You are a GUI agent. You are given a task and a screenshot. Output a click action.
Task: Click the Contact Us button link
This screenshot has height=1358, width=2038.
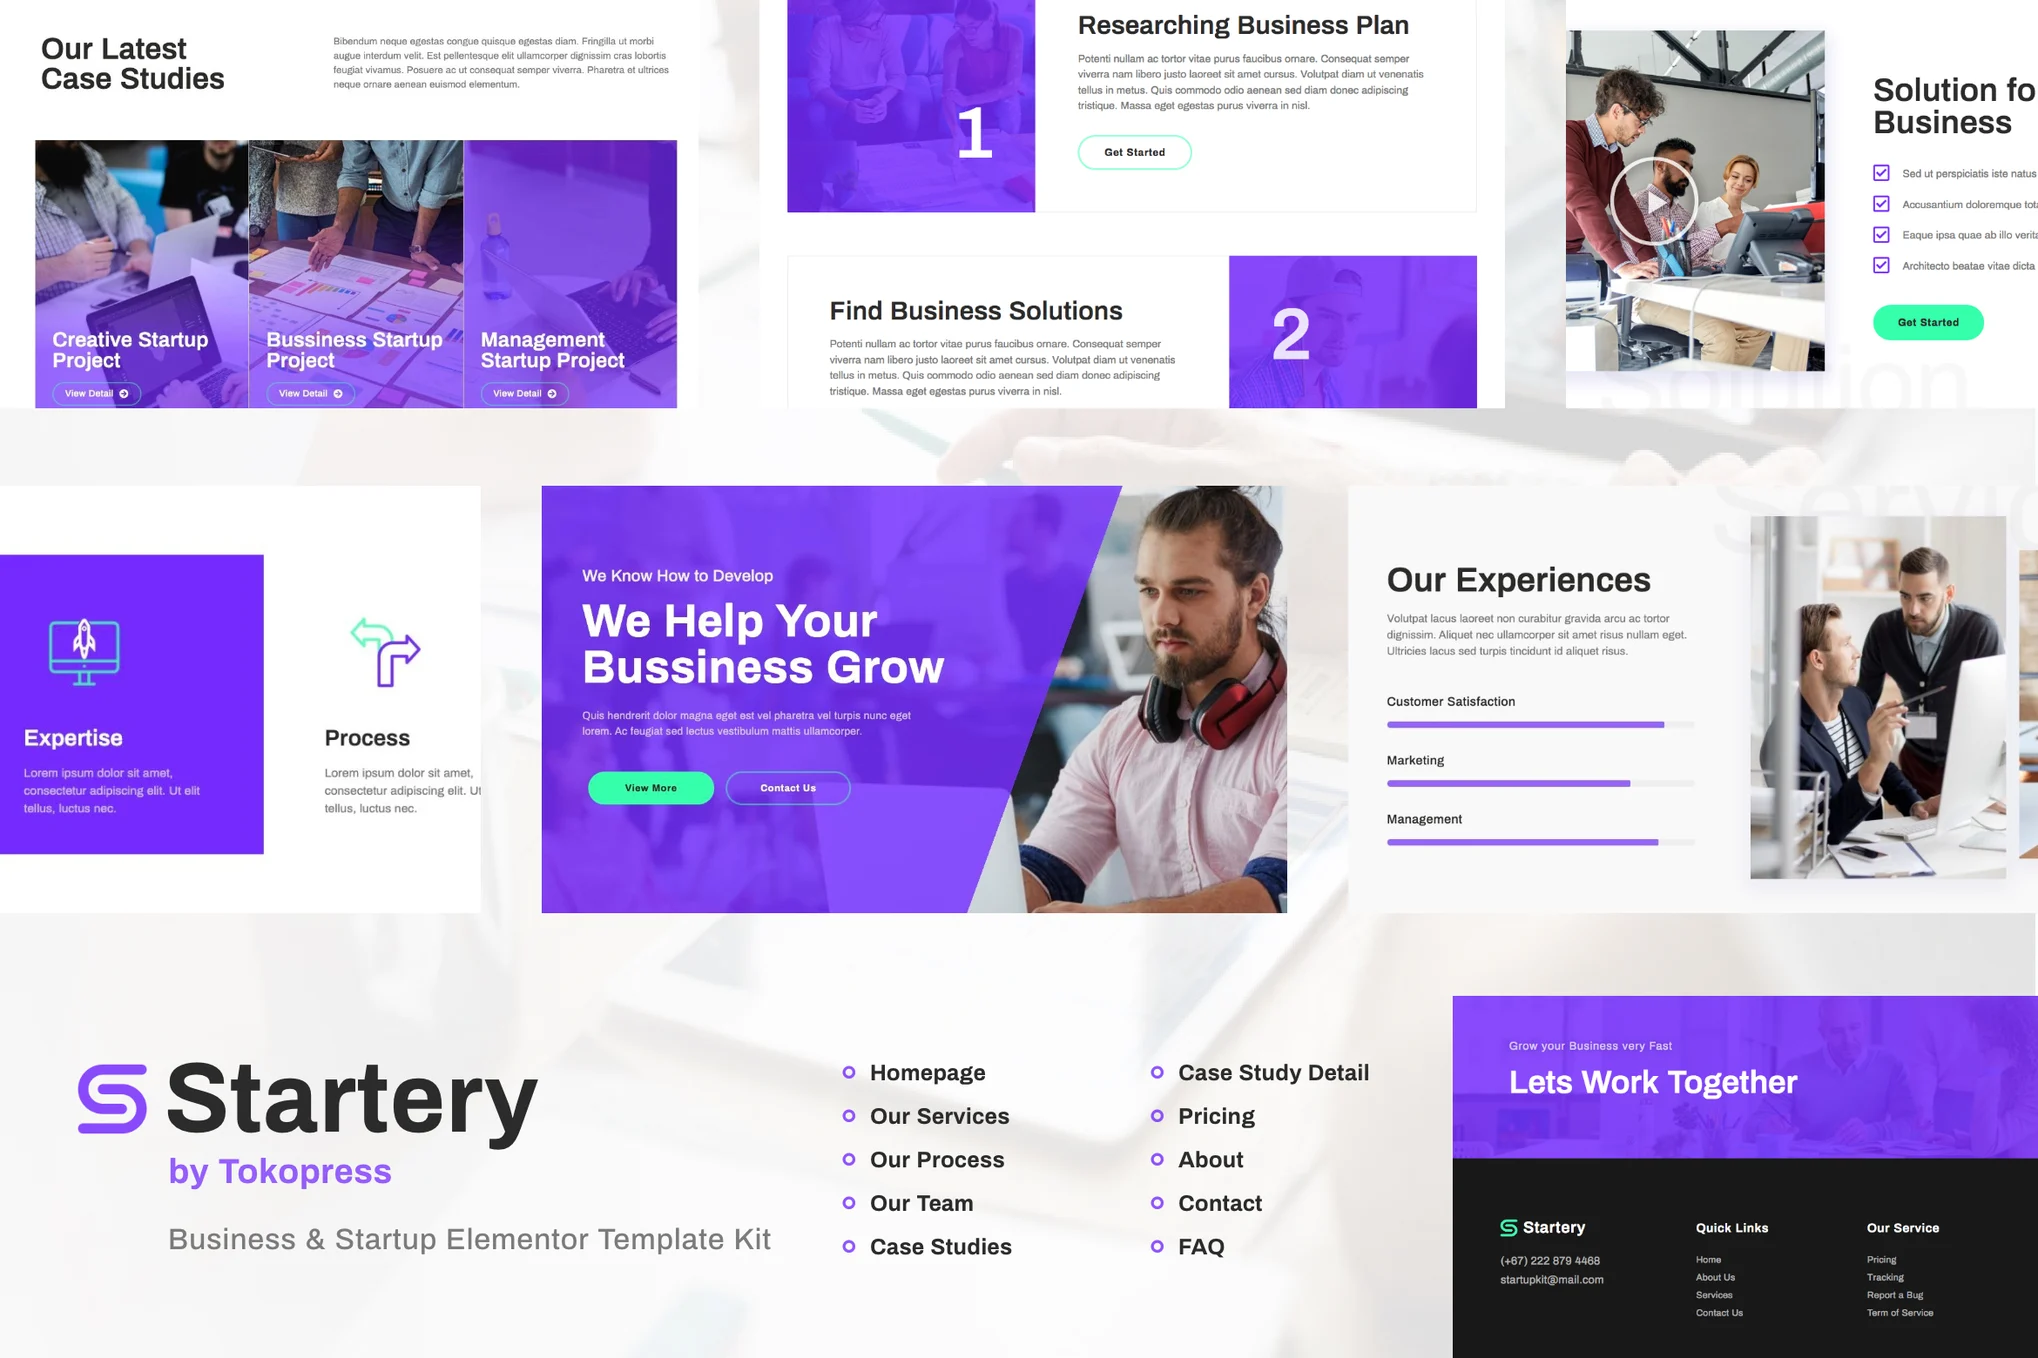[x=788, y=787]
